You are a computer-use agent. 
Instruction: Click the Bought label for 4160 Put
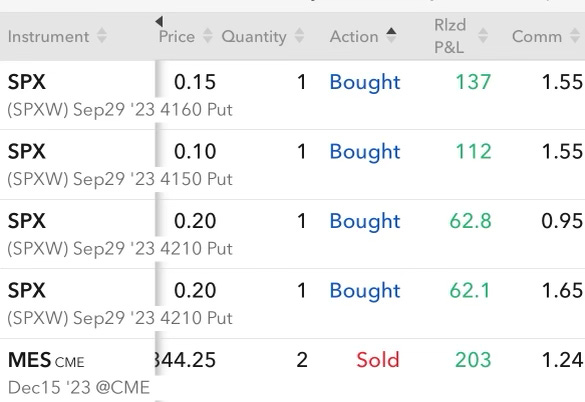click(x=365, y=82)
